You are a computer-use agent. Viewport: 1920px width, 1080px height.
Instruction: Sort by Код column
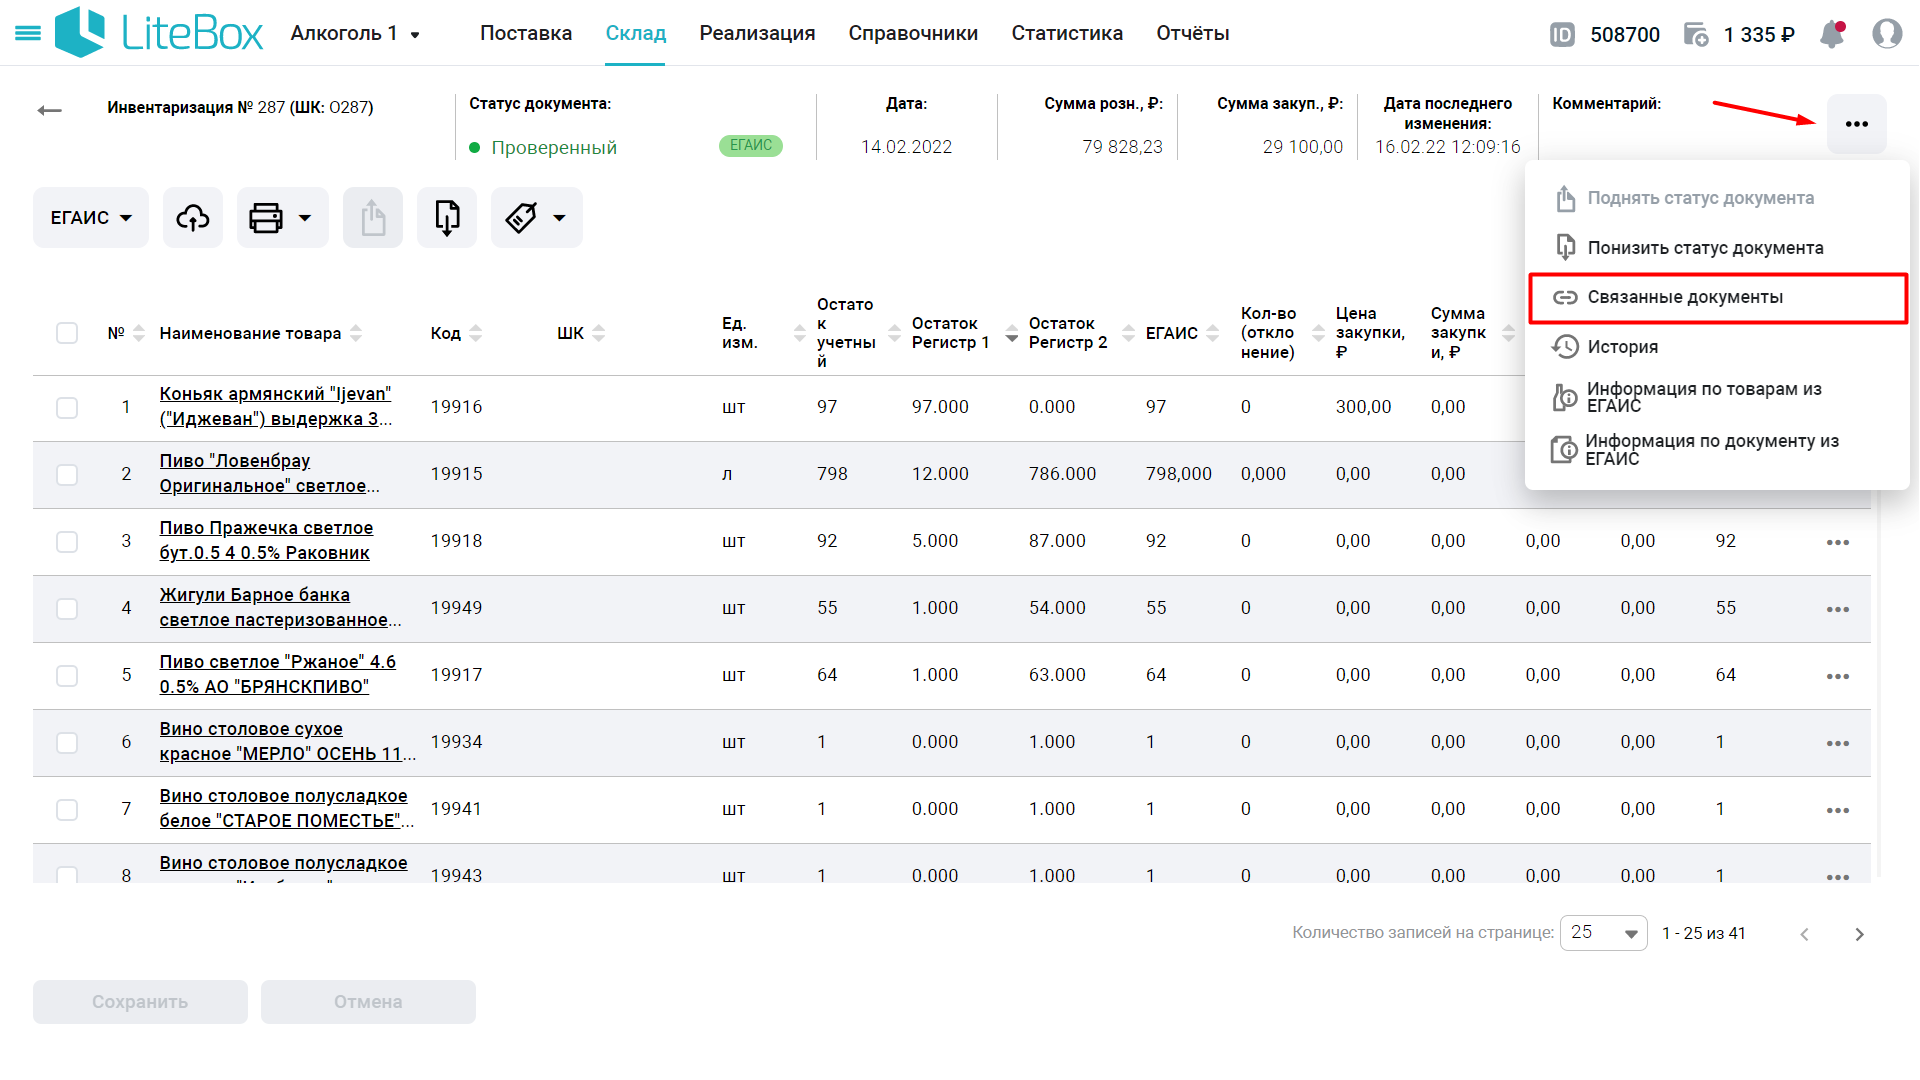click(476, 333)
